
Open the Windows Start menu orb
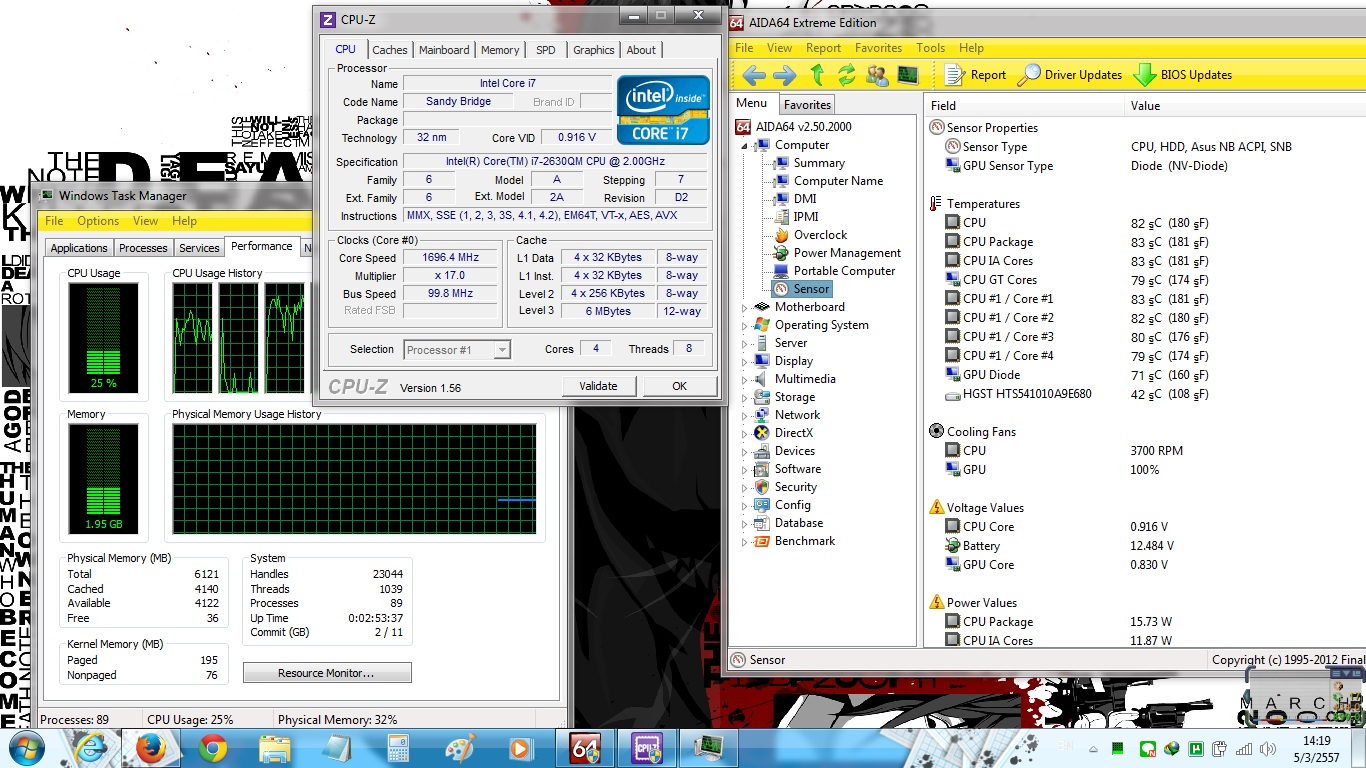[25, 748]
